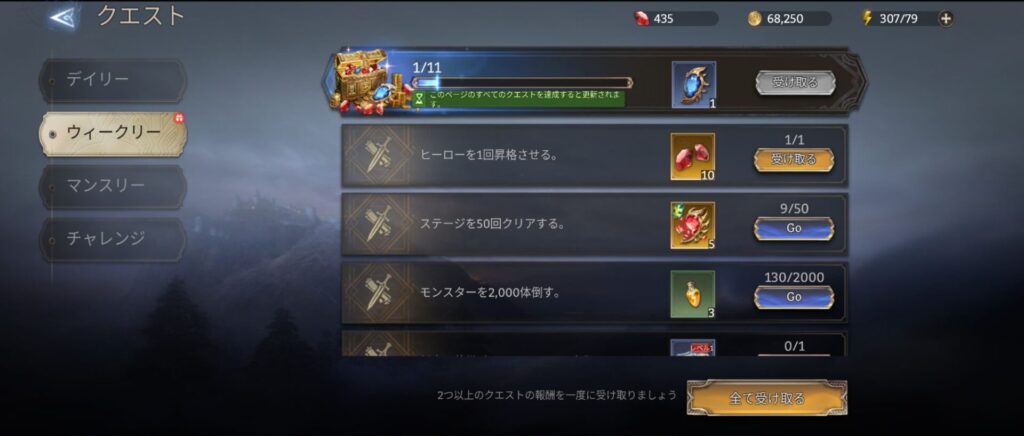Click the 1/11 quest progress bar

point(522,83)
